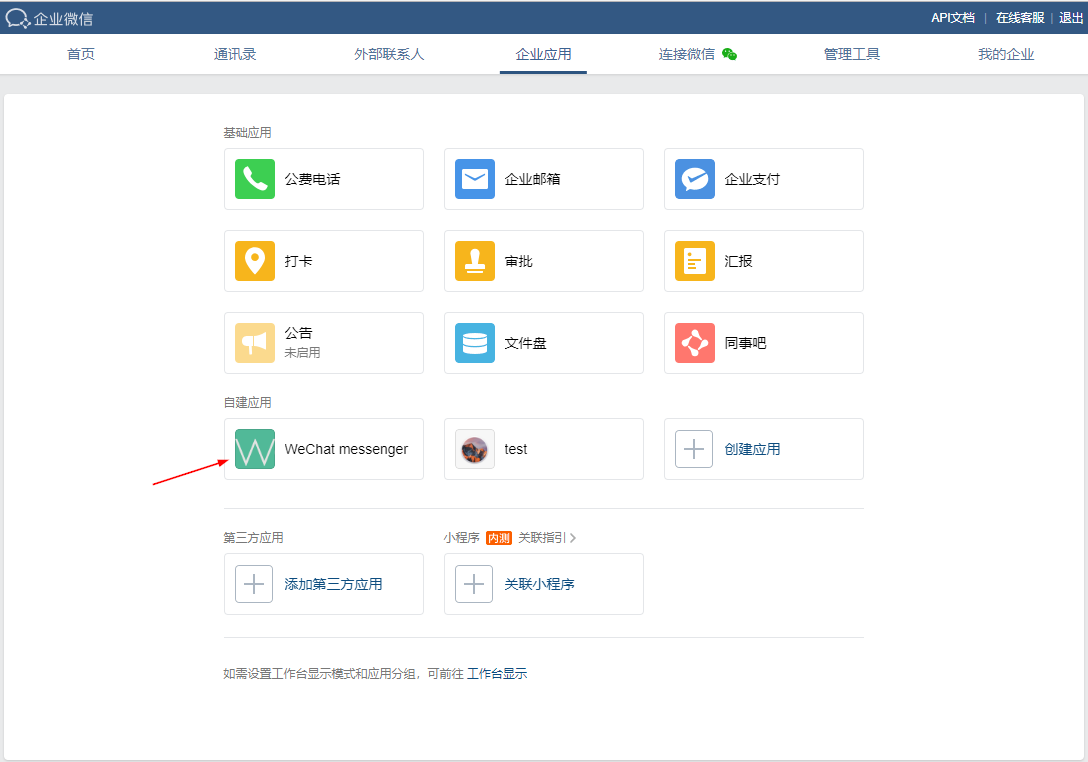Open the test custom app
This screenshot has height=762, width=1088.
pos(544,449)
